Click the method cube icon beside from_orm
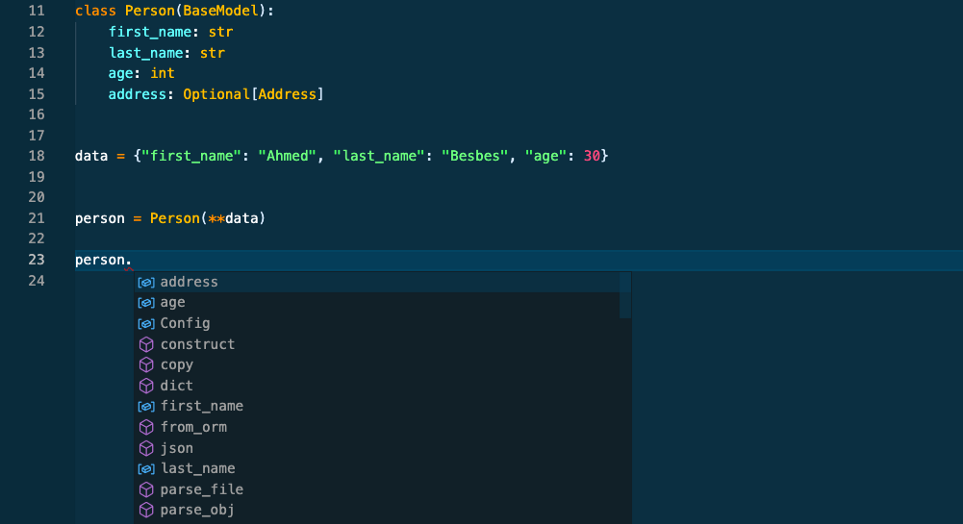The height and width of the screenshot is (524, 963). tap(146, 427)
